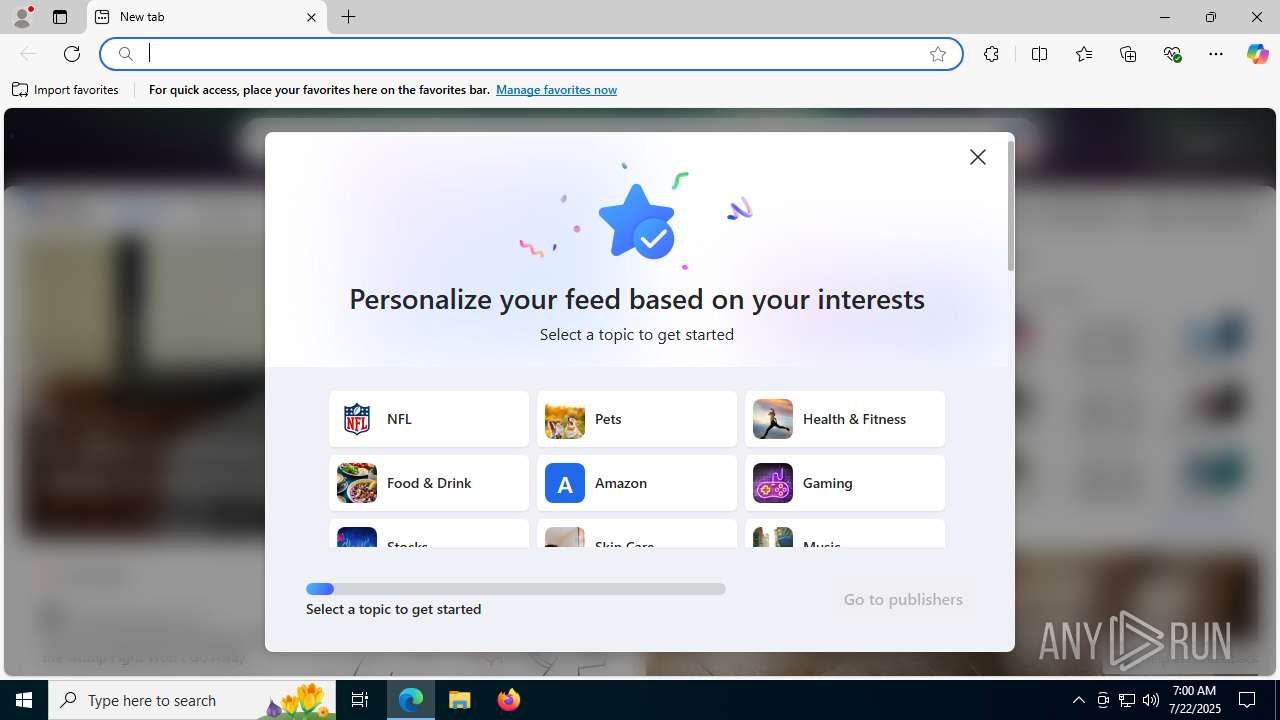1280x720 pixels.
Task: Open the Favorites list icon
Action: coord(1084,54)
